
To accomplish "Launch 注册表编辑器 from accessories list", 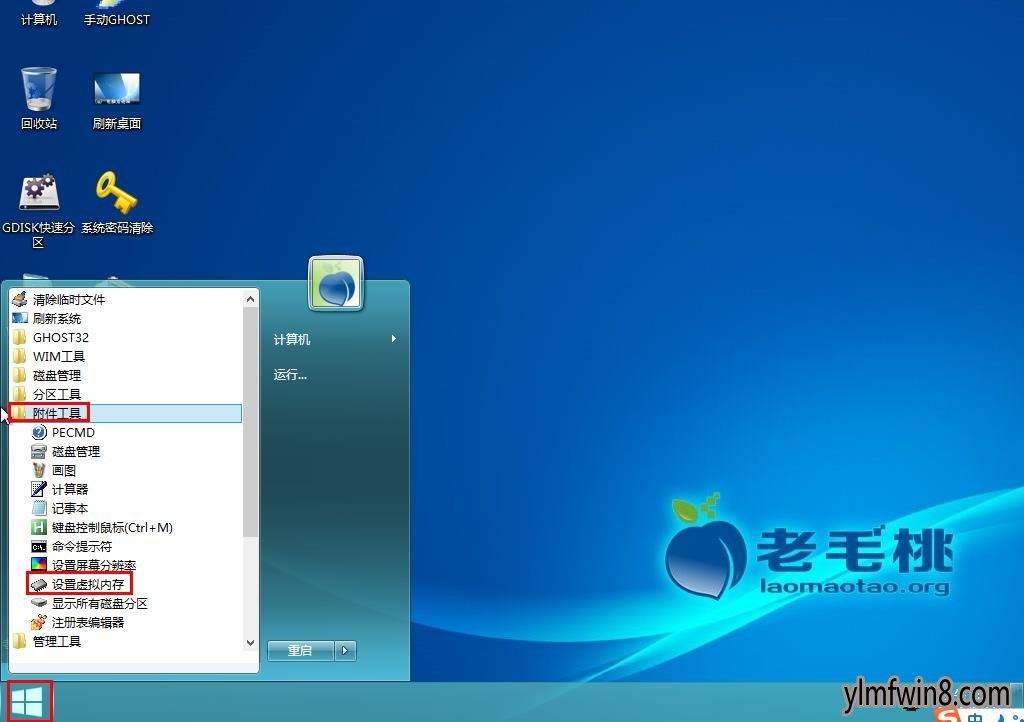I will tap(88, 622).
